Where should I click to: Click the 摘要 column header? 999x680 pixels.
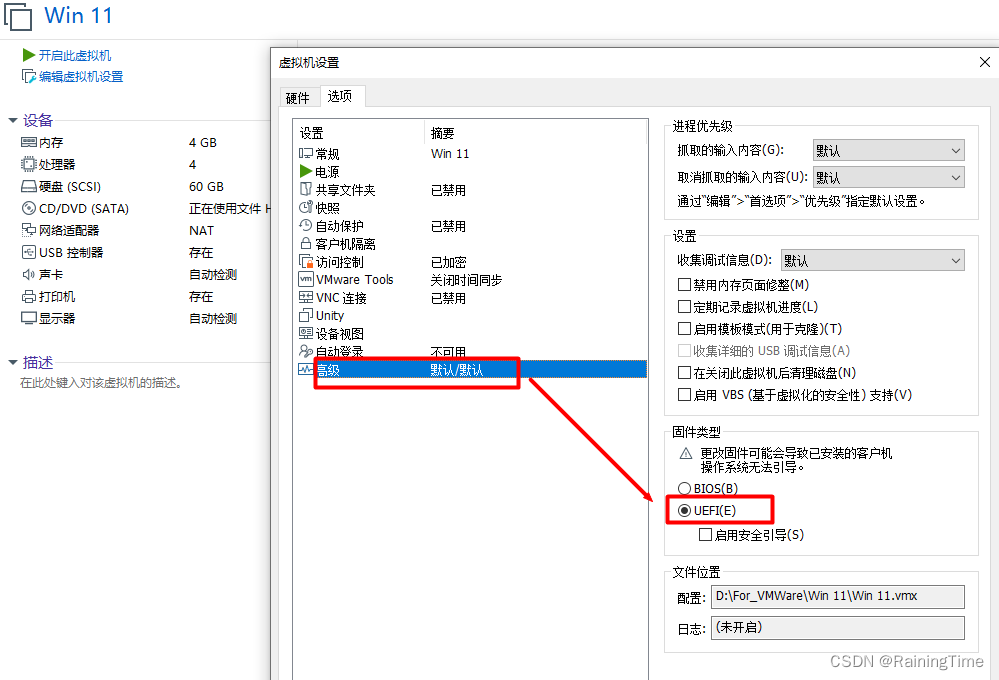(x=442, y=133)
